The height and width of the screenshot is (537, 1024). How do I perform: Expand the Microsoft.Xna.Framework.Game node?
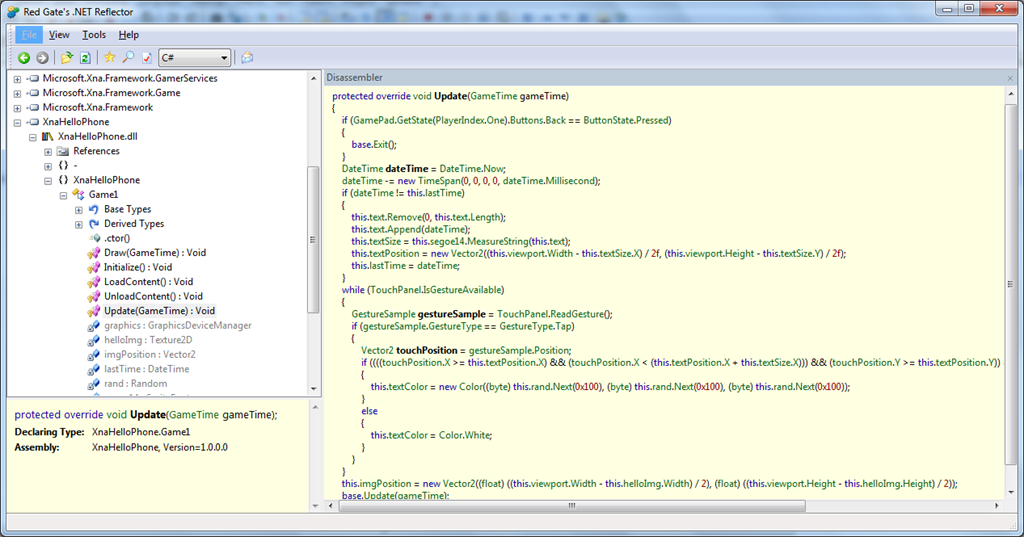click(18, 93)
